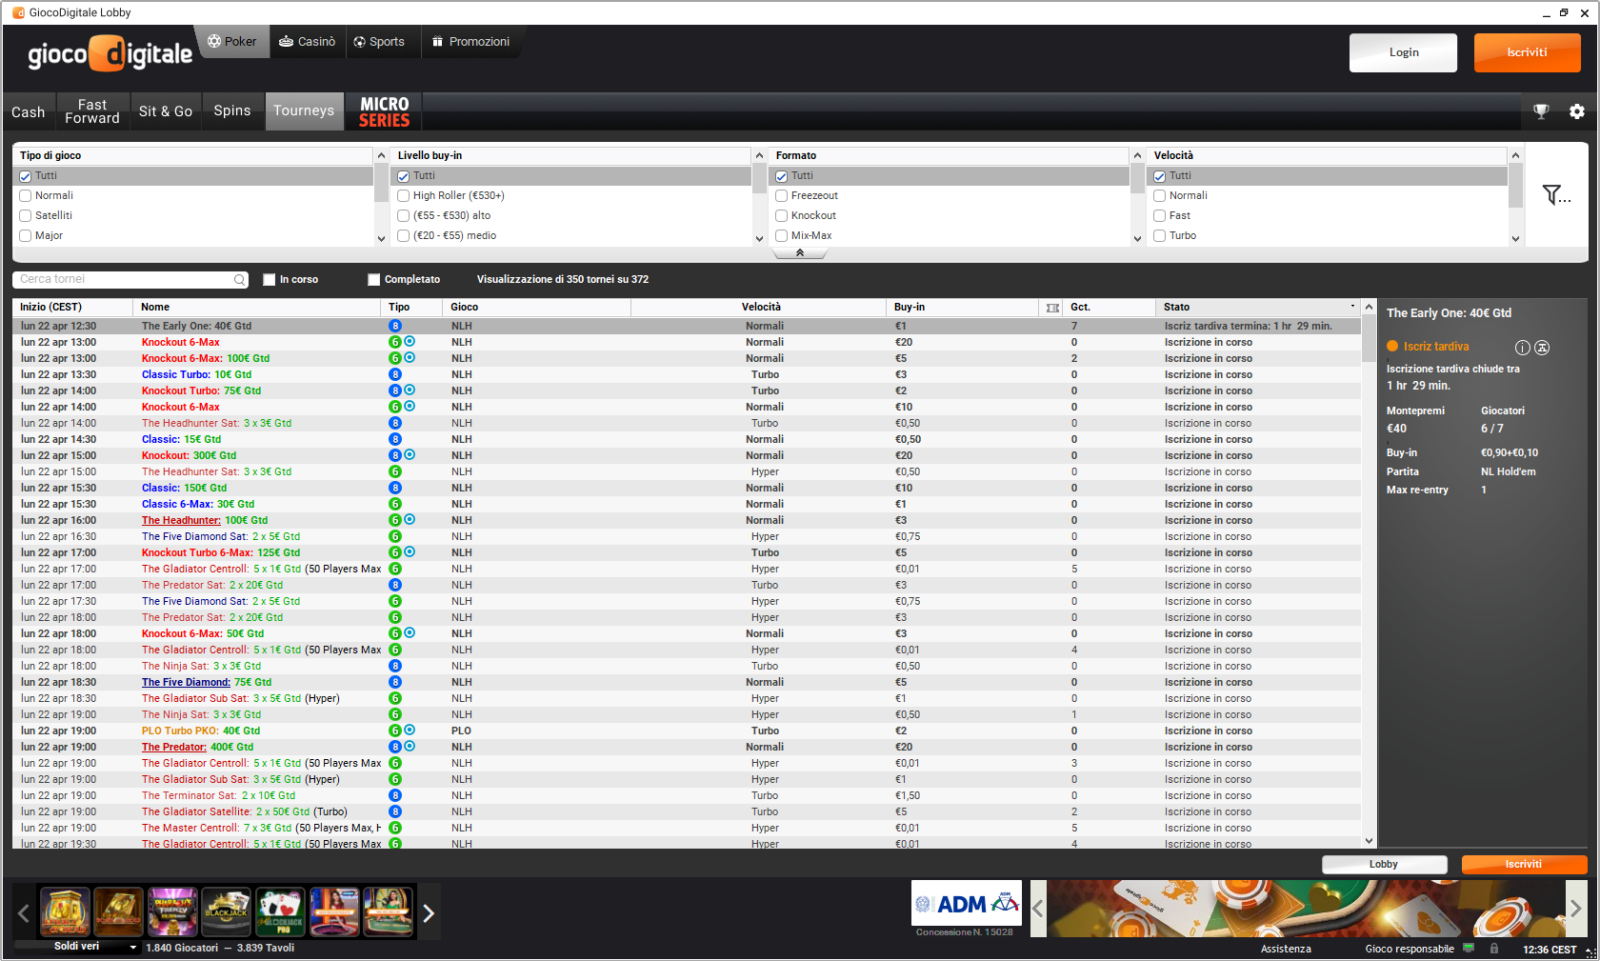Switch to the Sit & Go tab
The width and height of the screenshot is (1600, 961).
pos(165,112)
